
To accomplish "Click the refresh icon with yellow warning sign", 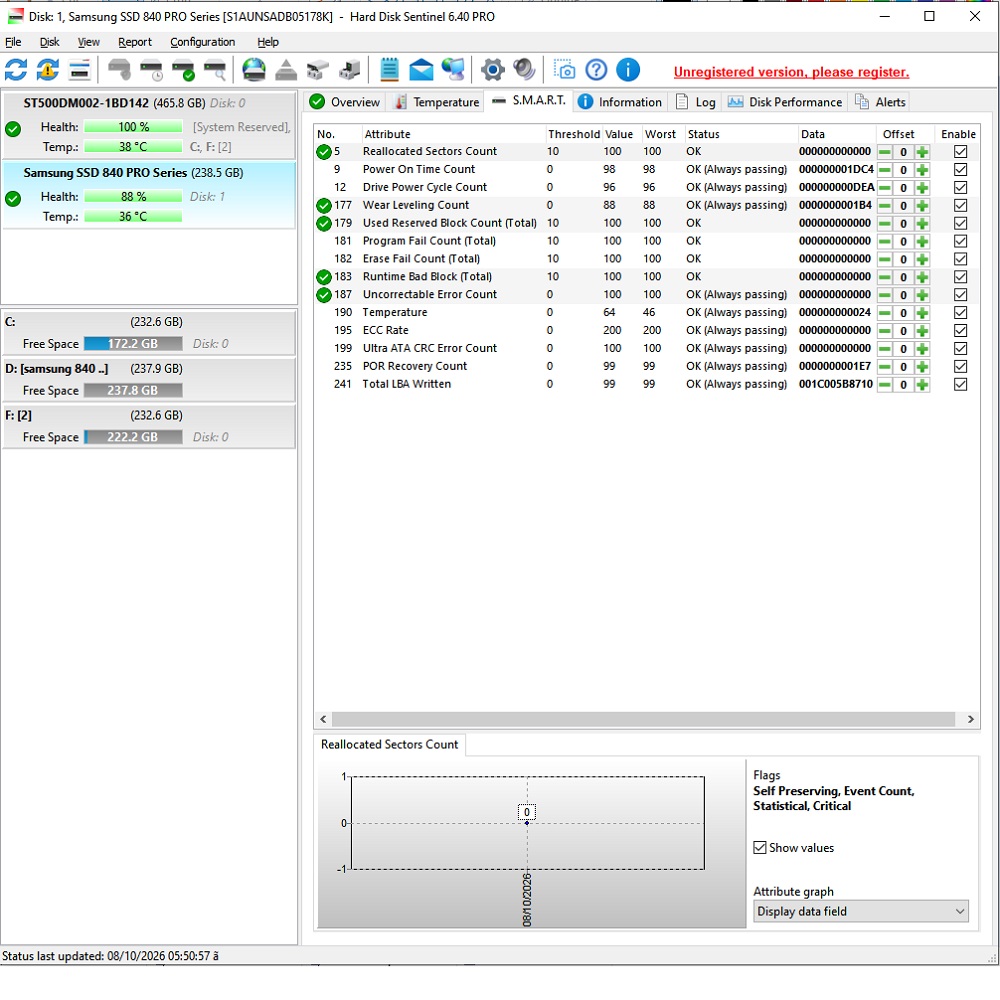I will tap(48, 70).
